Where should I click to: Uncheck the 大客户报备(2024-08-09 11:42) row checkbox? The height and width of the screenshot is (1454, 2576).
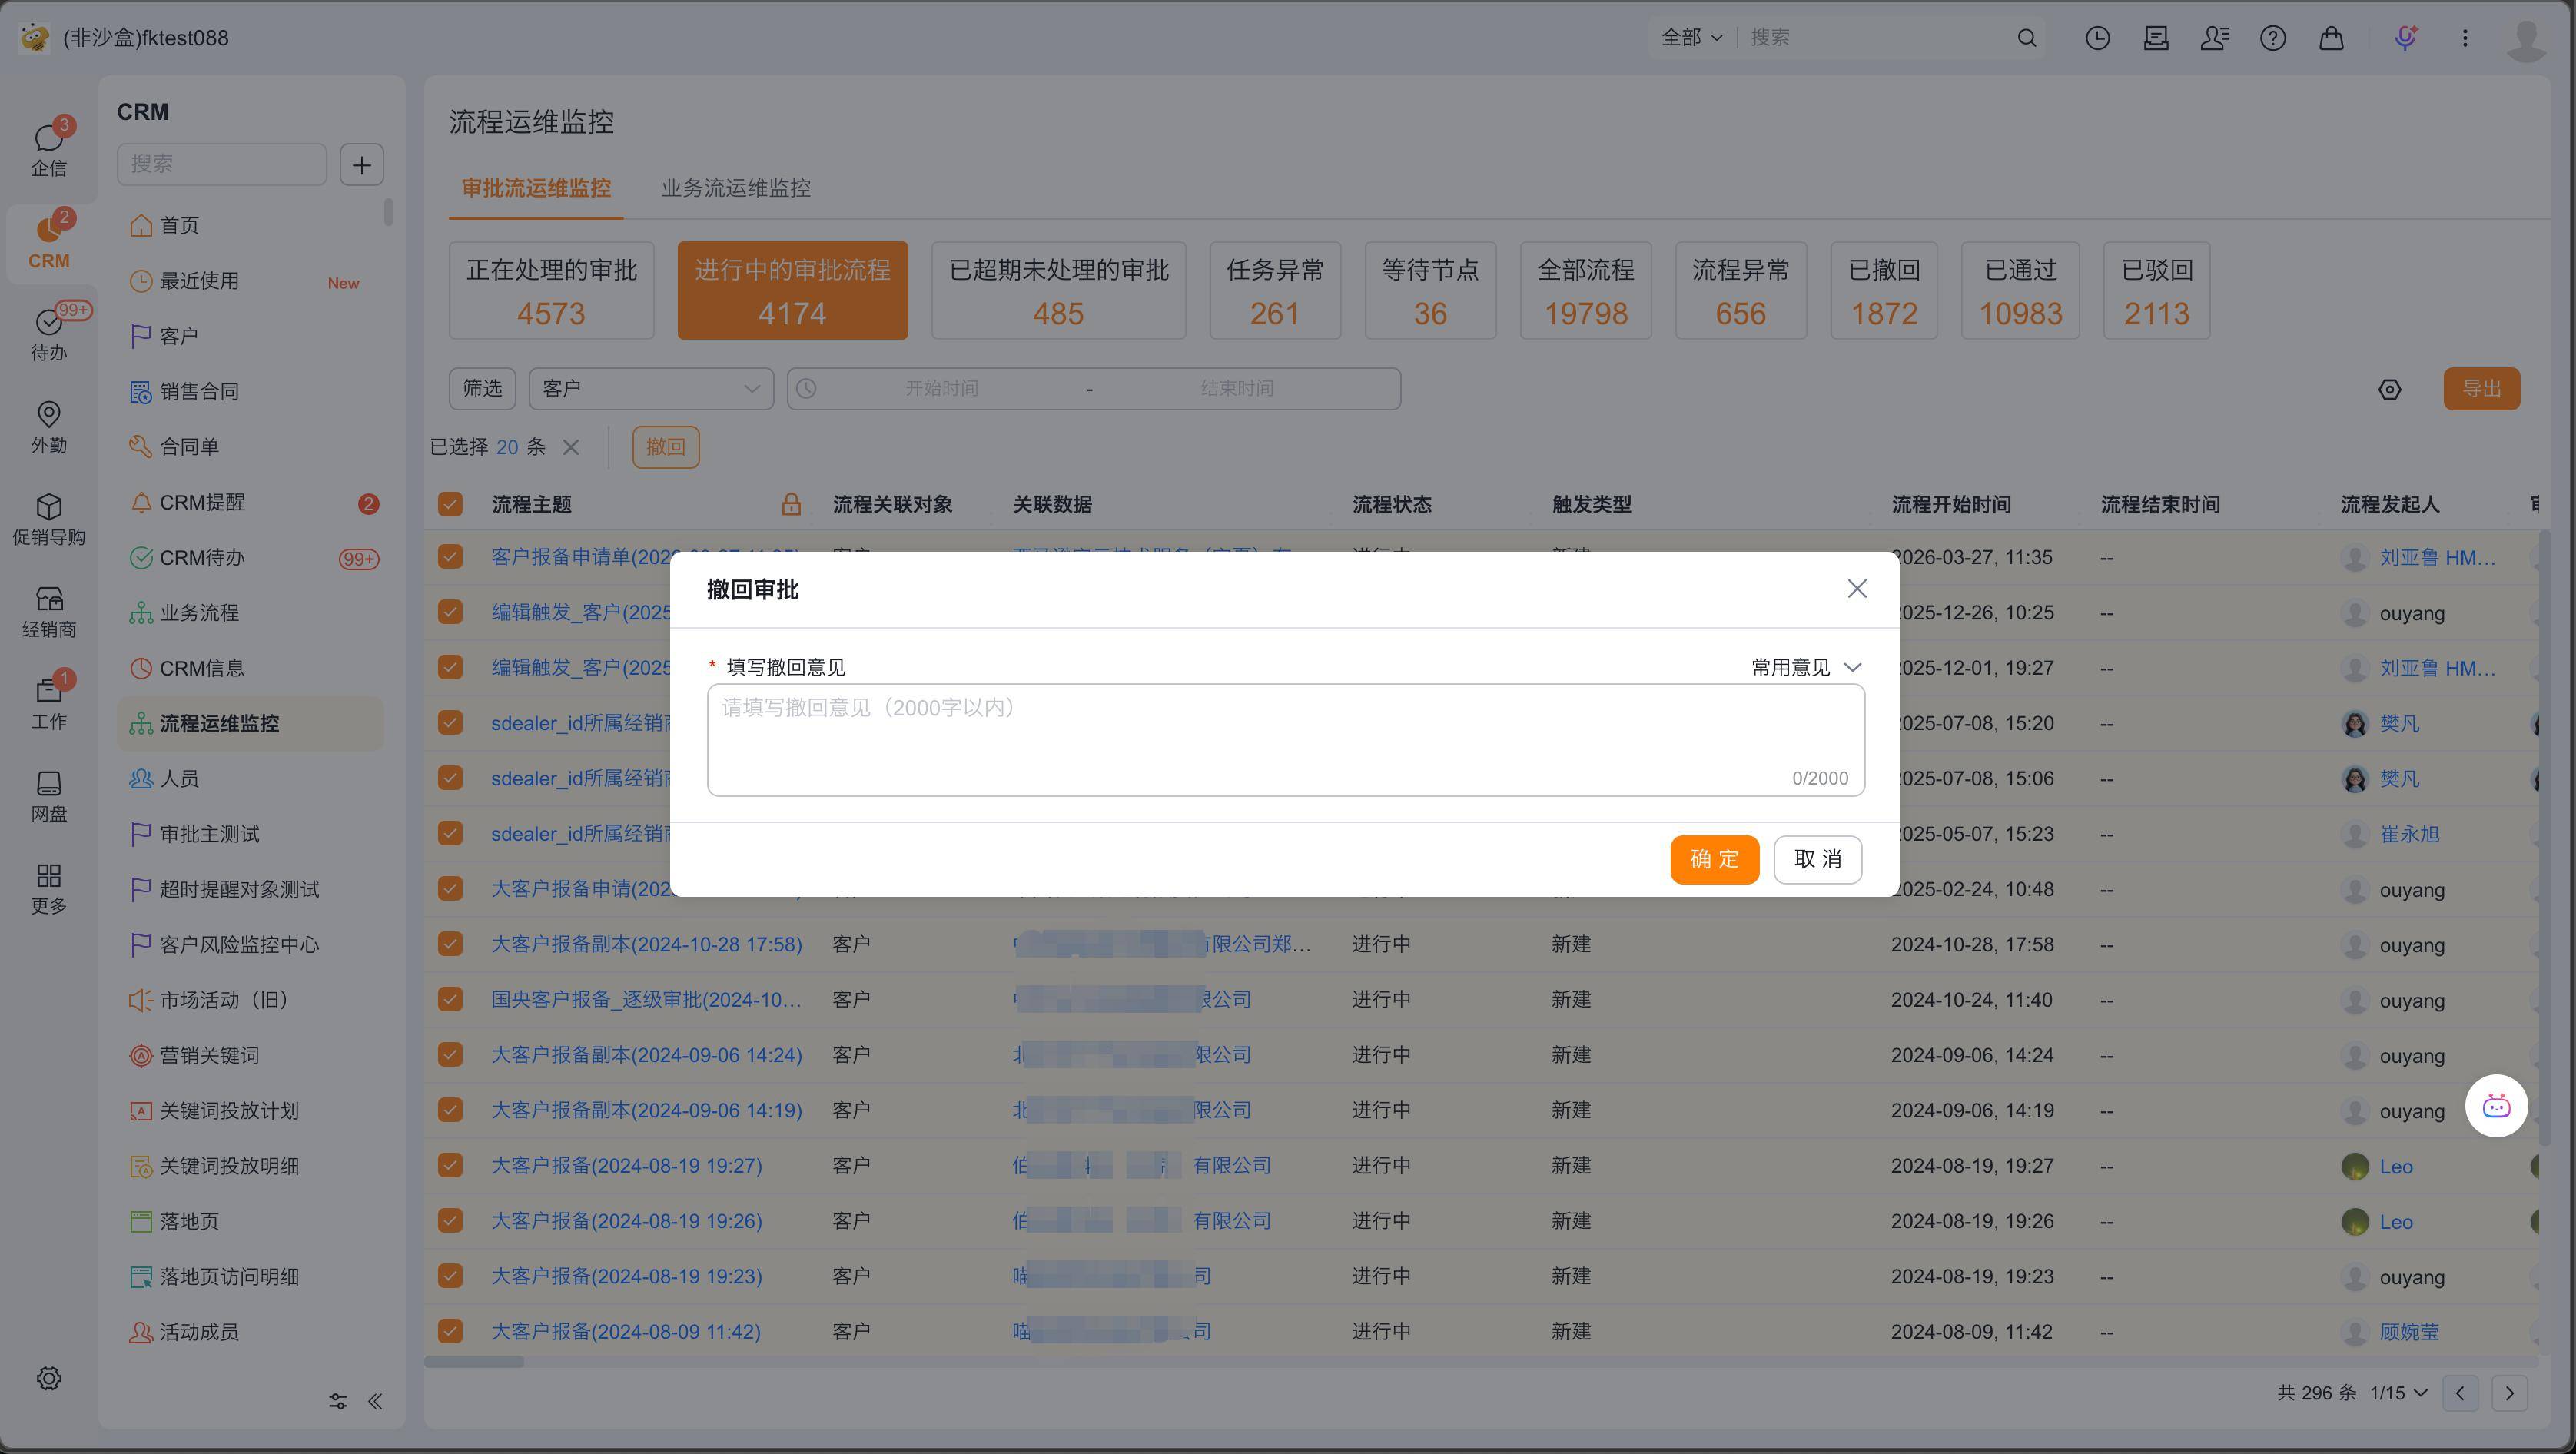[450, 1331]
